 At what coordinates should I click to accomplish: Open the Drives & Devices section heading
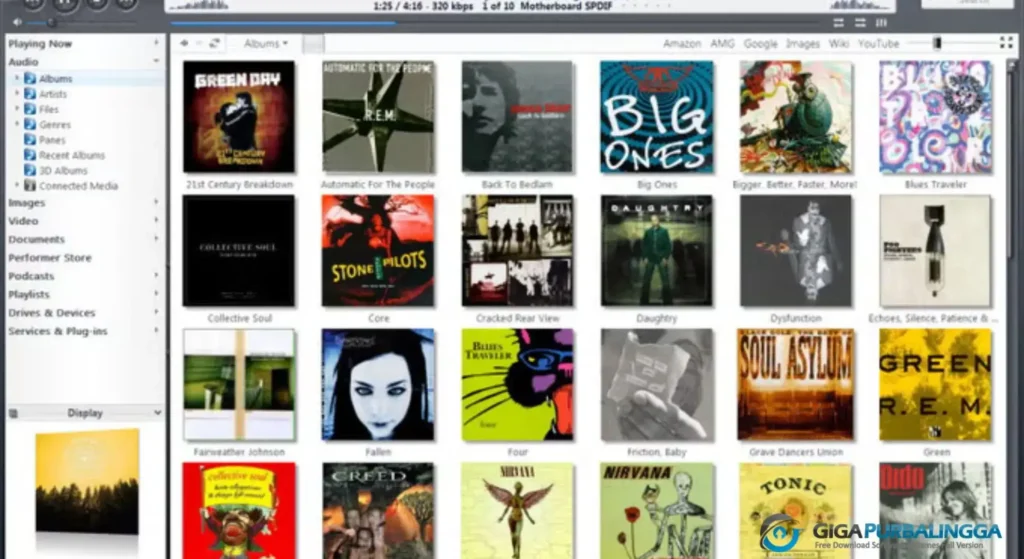click(52, 313)
